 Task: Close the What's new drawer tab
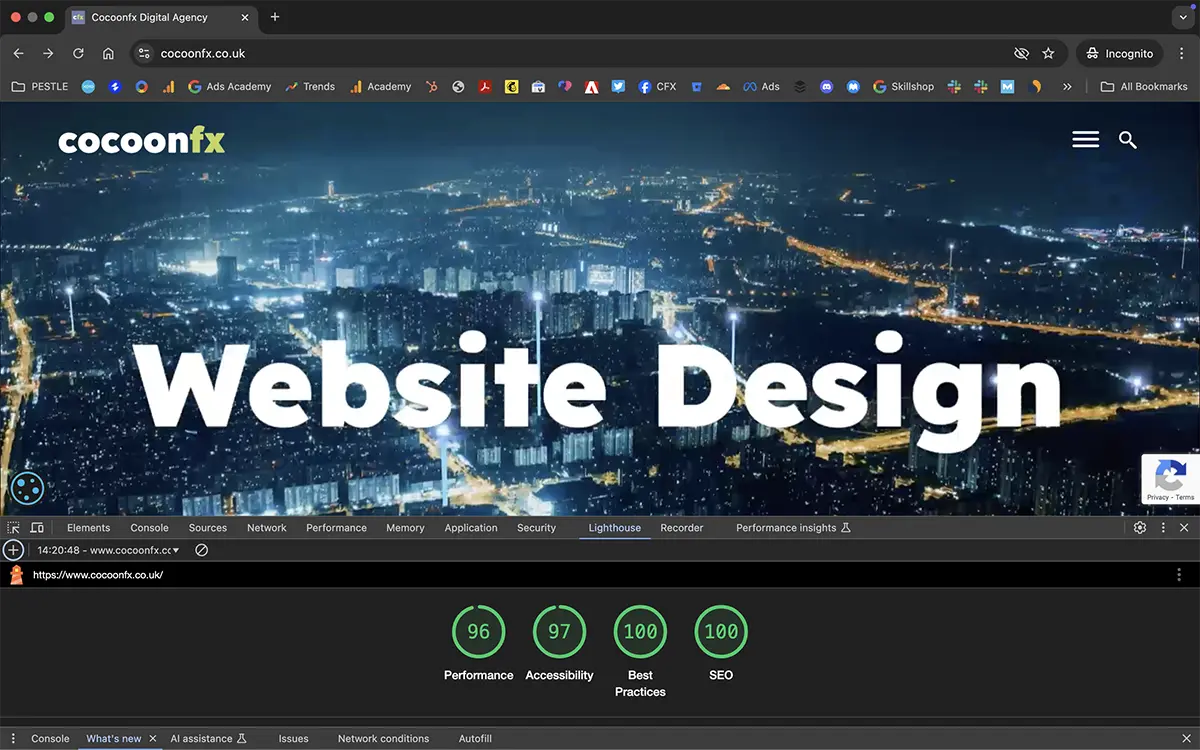(x=153, y=739)
